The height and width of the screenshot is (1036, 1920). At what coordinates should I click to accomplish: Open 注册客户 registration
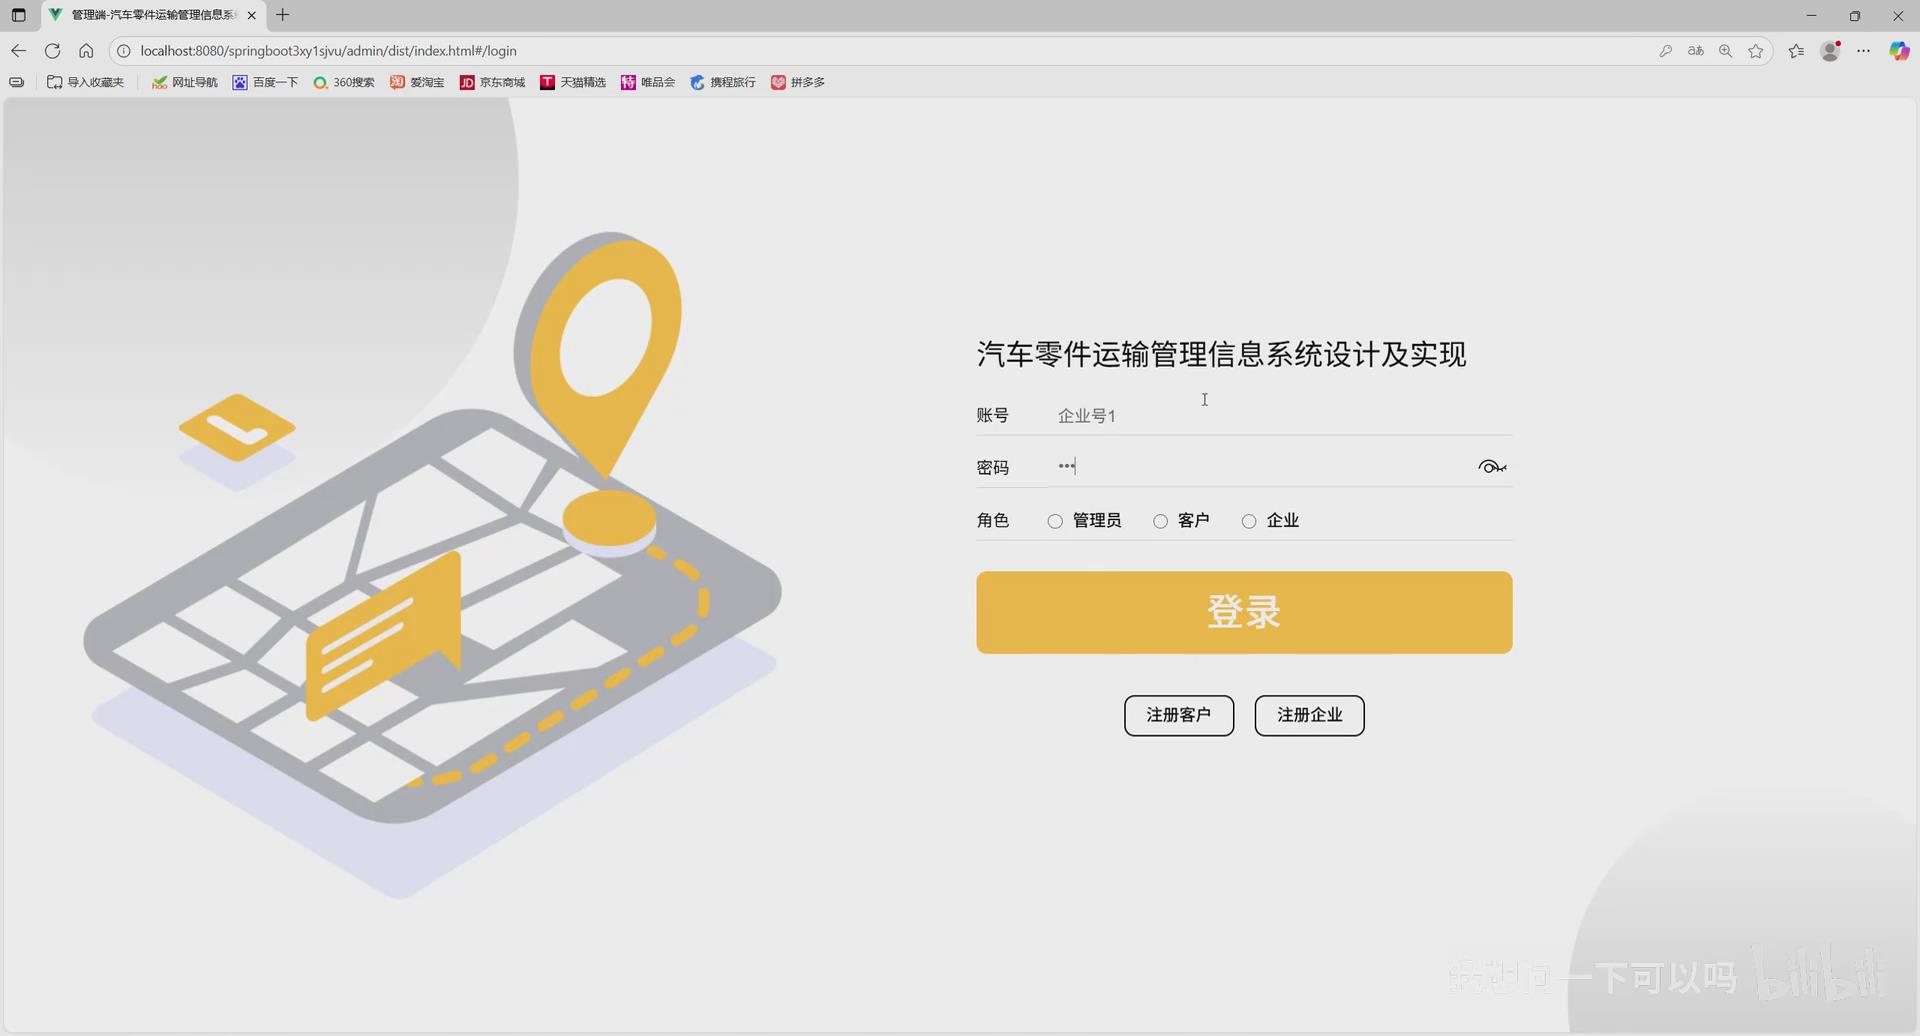pos(1179,715)
